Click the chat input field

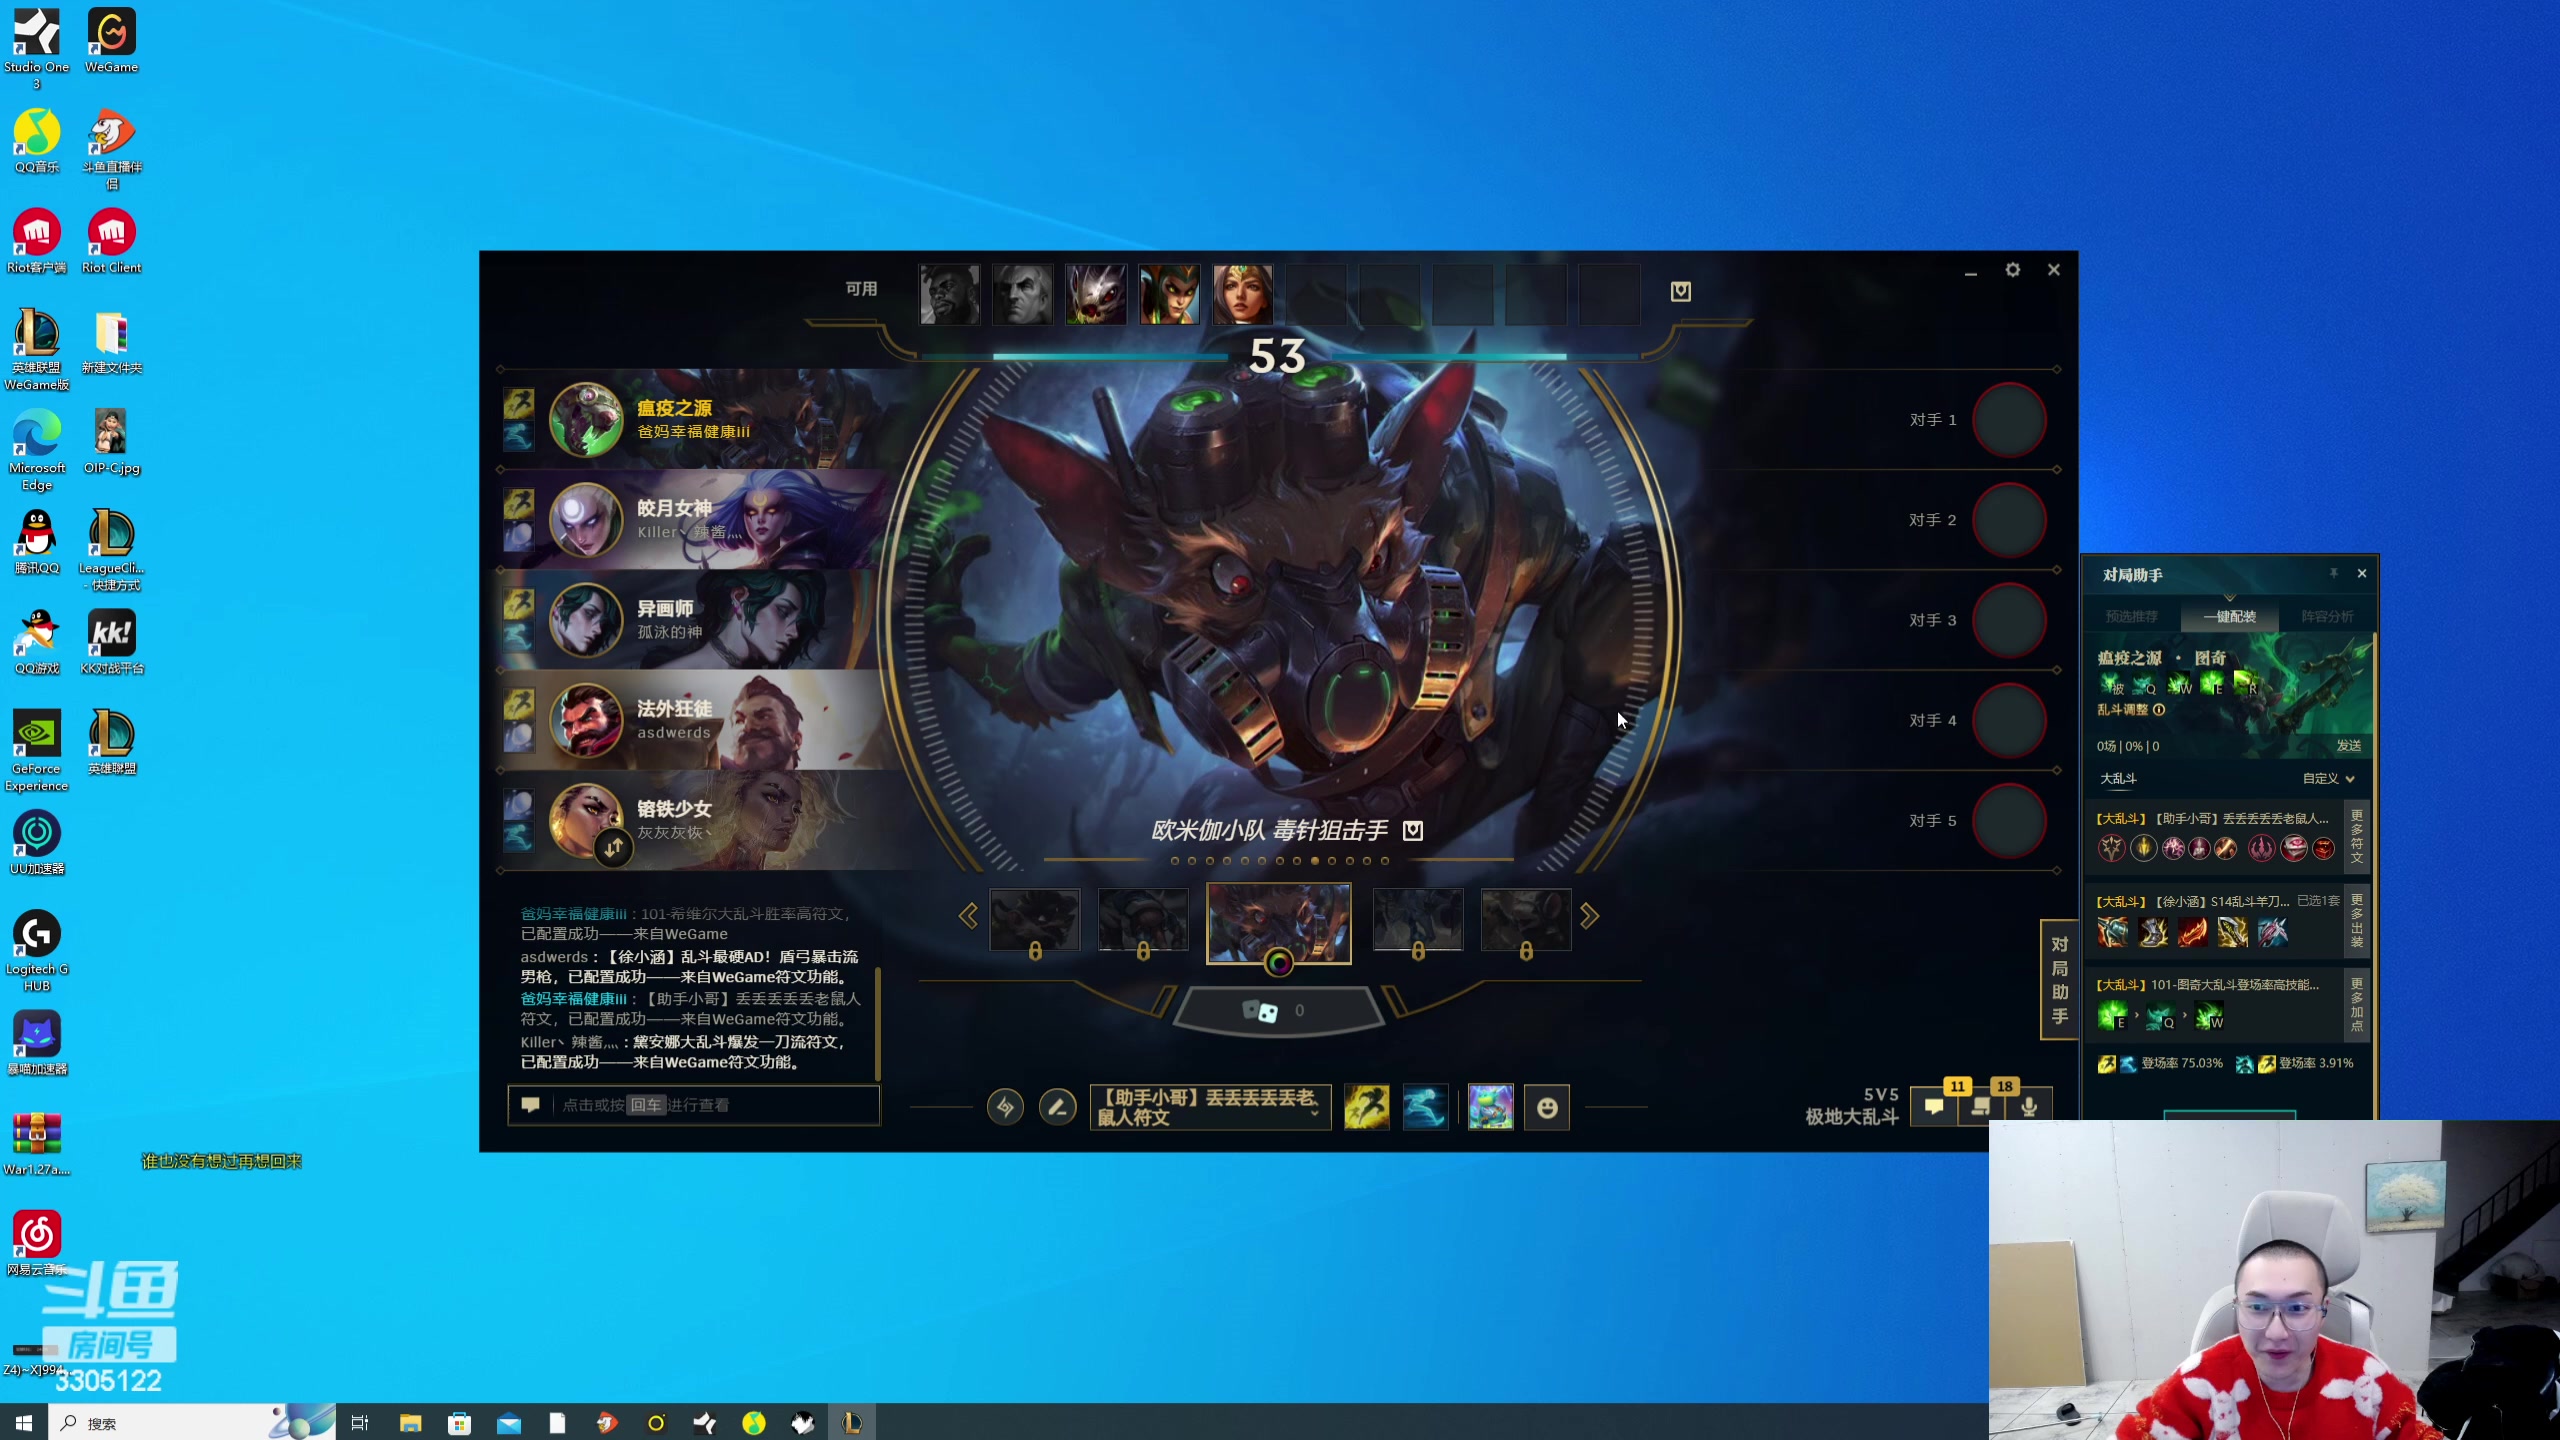pyautogui.click(x=694, y=1105)
